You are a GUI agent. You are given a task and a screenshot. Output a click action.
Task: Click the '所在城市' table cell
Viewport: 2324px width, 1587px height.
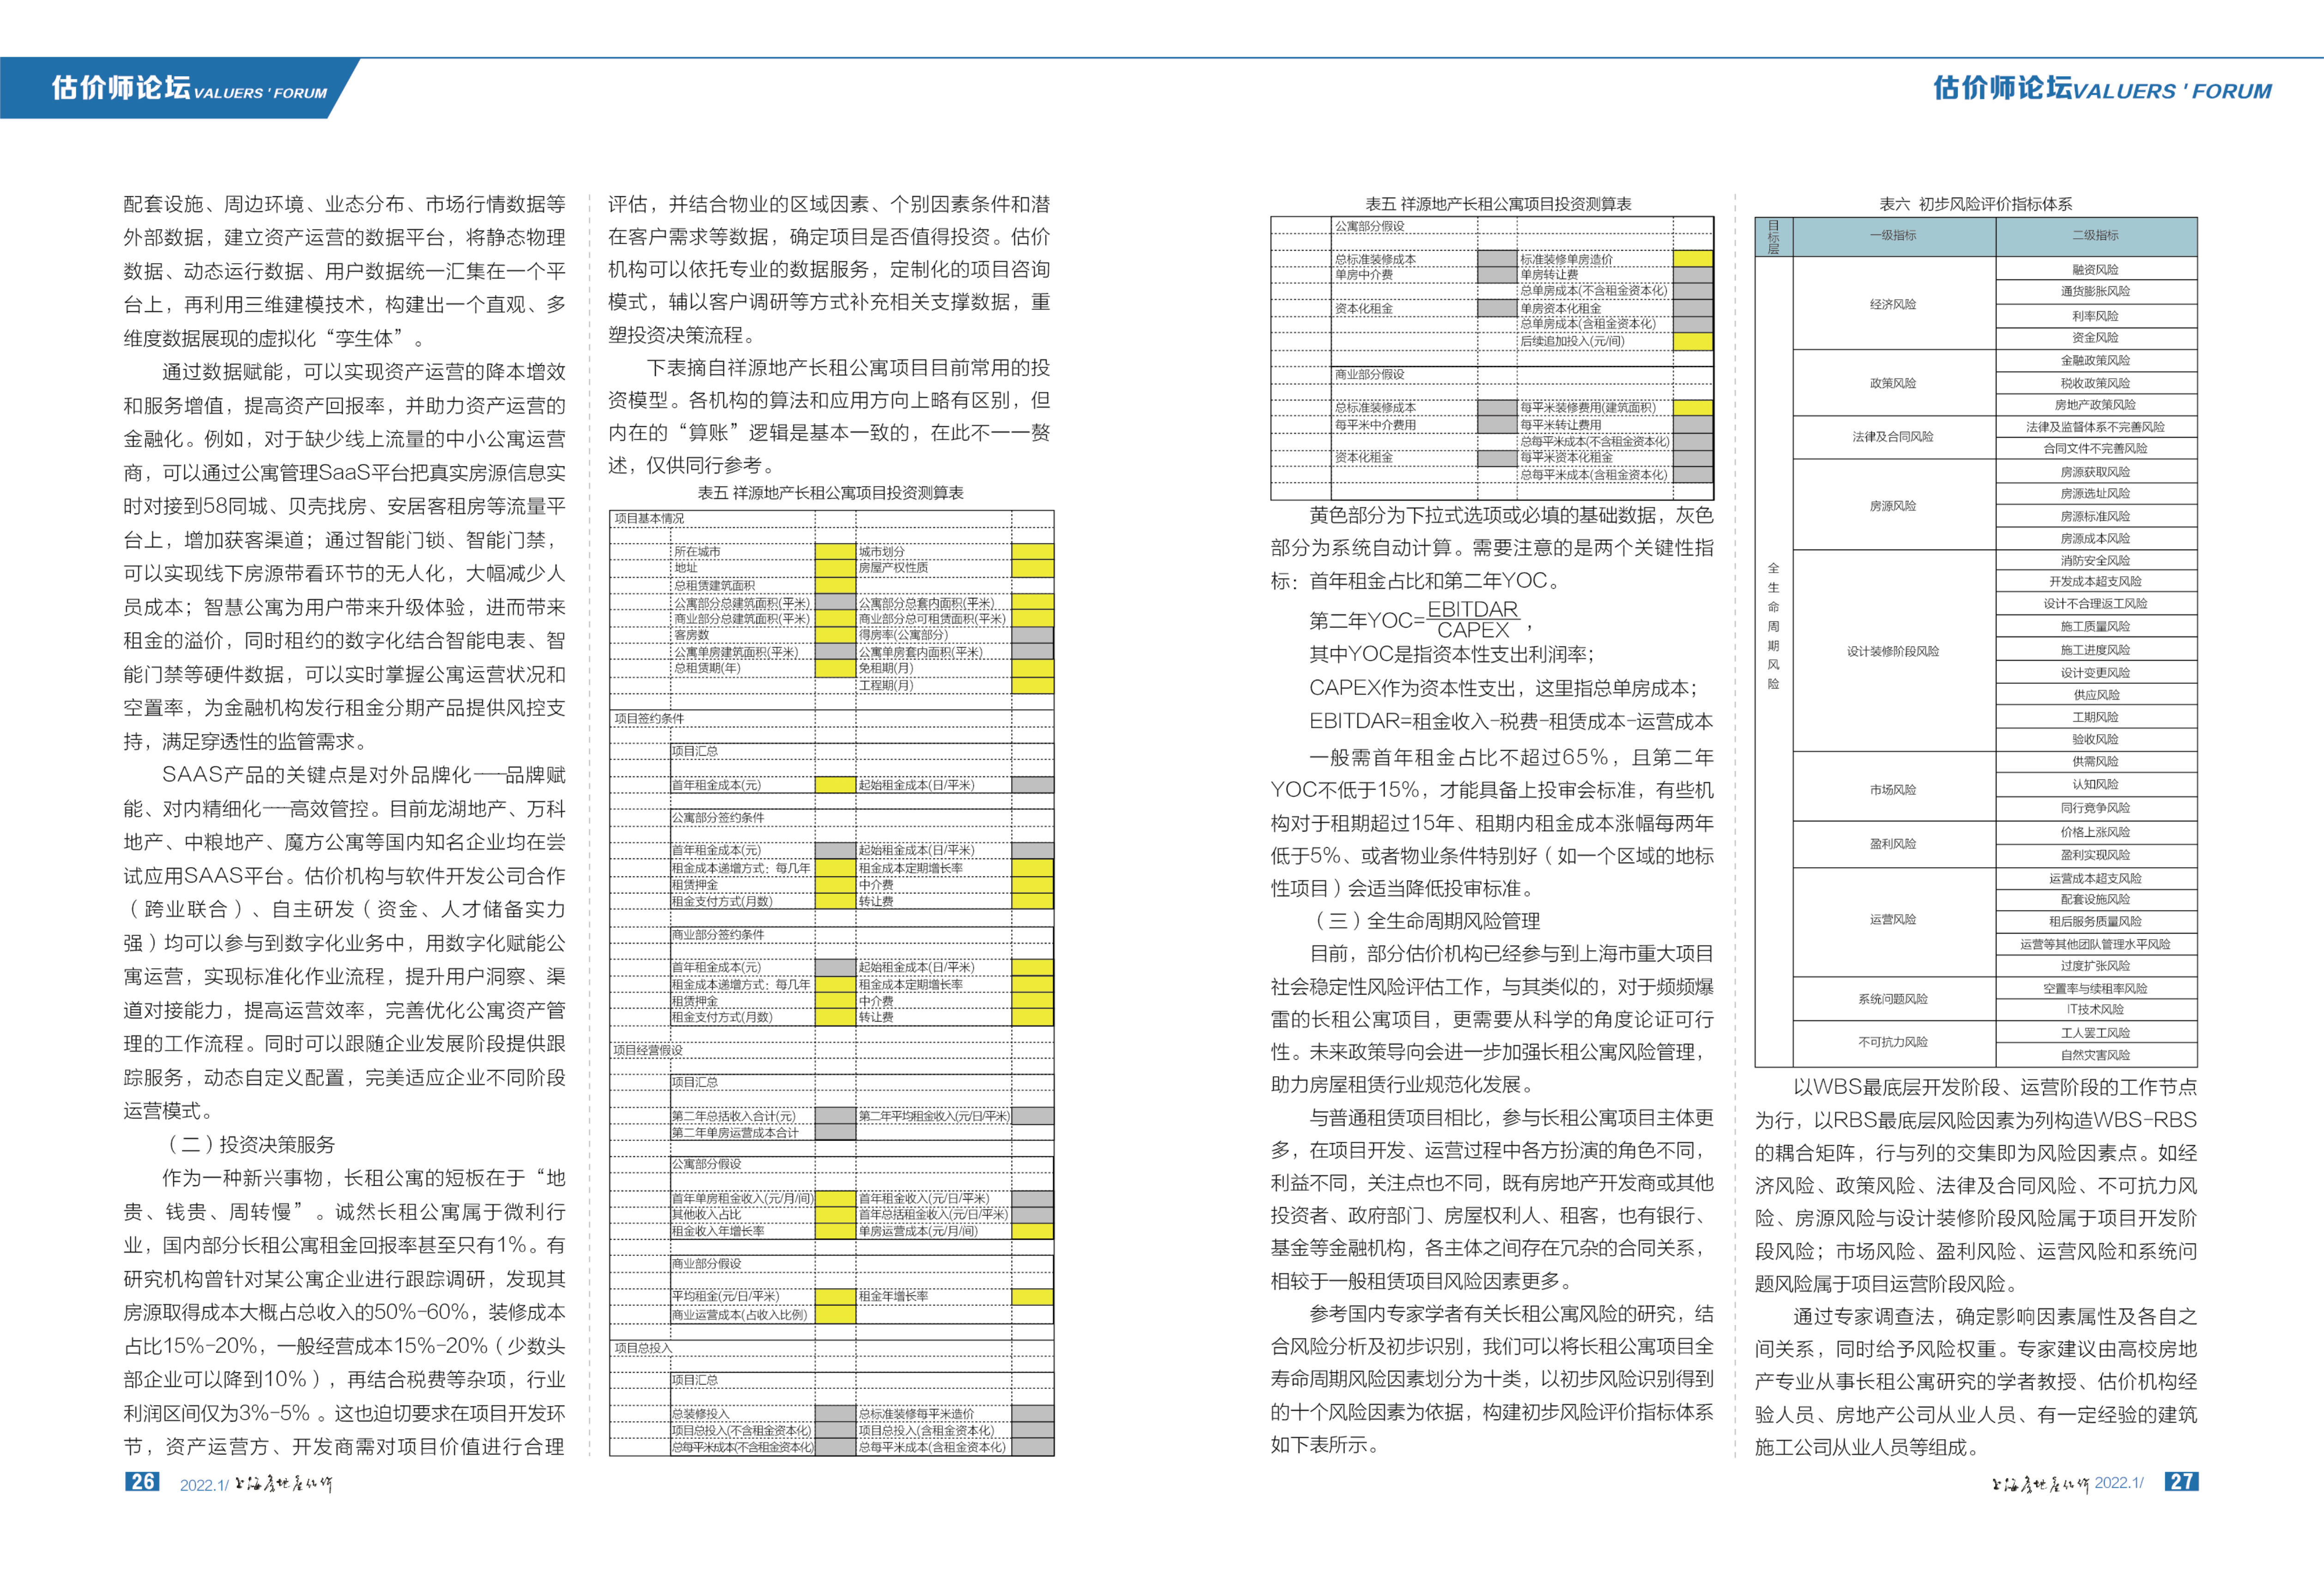[743, 552]
